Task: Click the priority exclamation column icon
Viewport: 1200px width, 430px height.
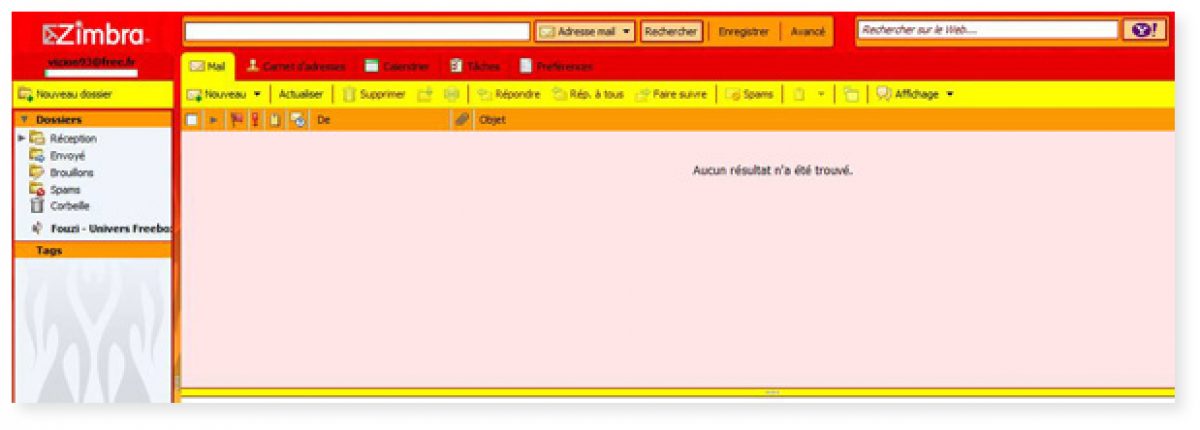Action: (255, 120)
